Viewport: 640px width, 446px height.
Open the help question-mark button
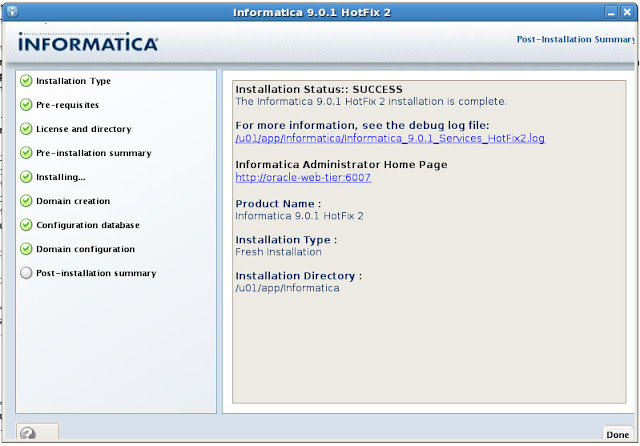(x=37, y=433)
